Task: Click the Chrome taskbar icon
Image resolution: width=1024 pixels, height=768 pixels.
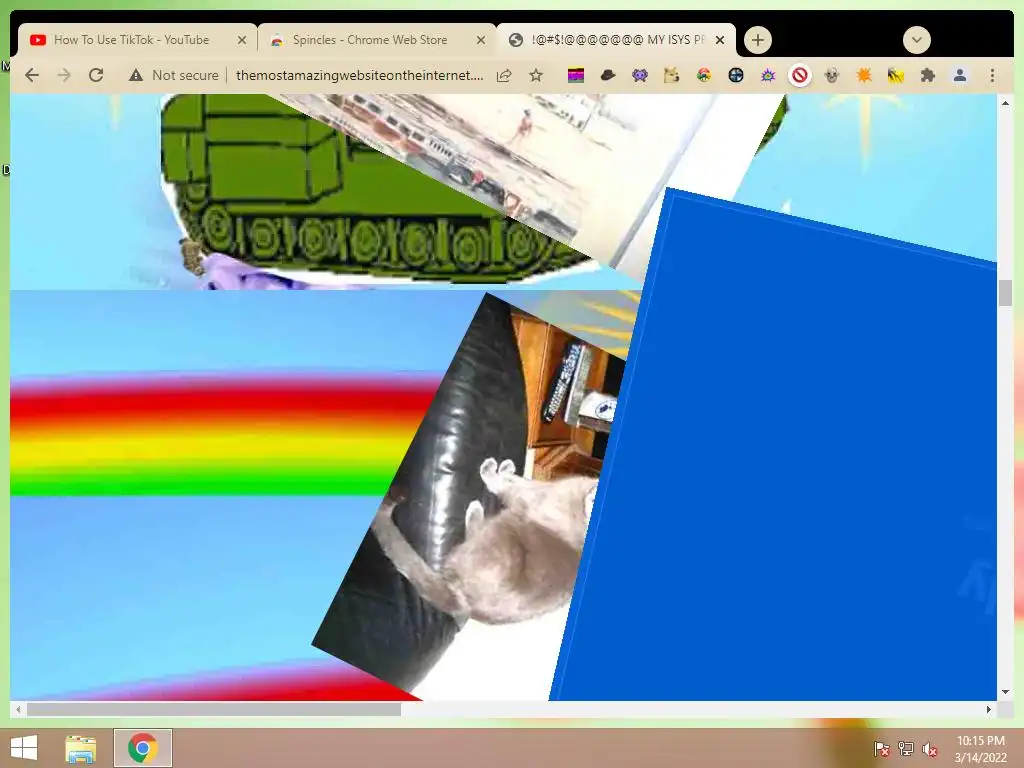Action: coord(143,748)
